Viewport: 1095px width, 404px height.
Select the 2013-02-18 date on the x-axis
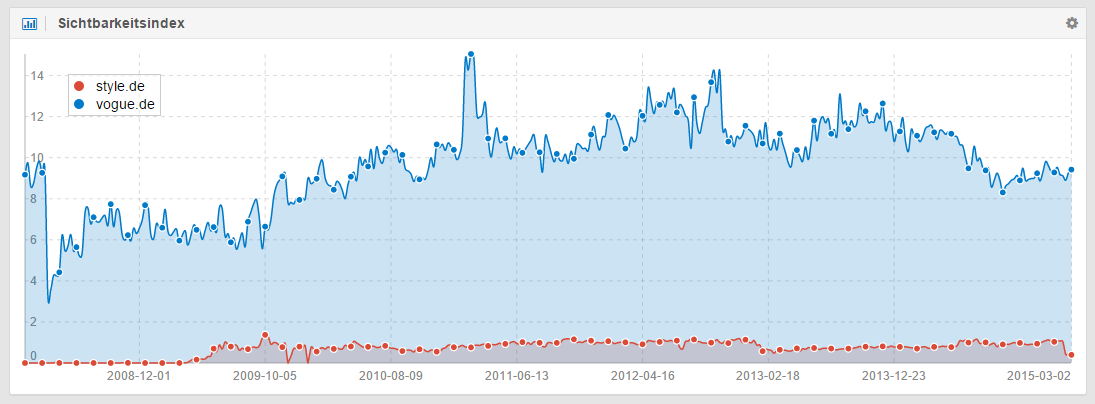point(768,377)
